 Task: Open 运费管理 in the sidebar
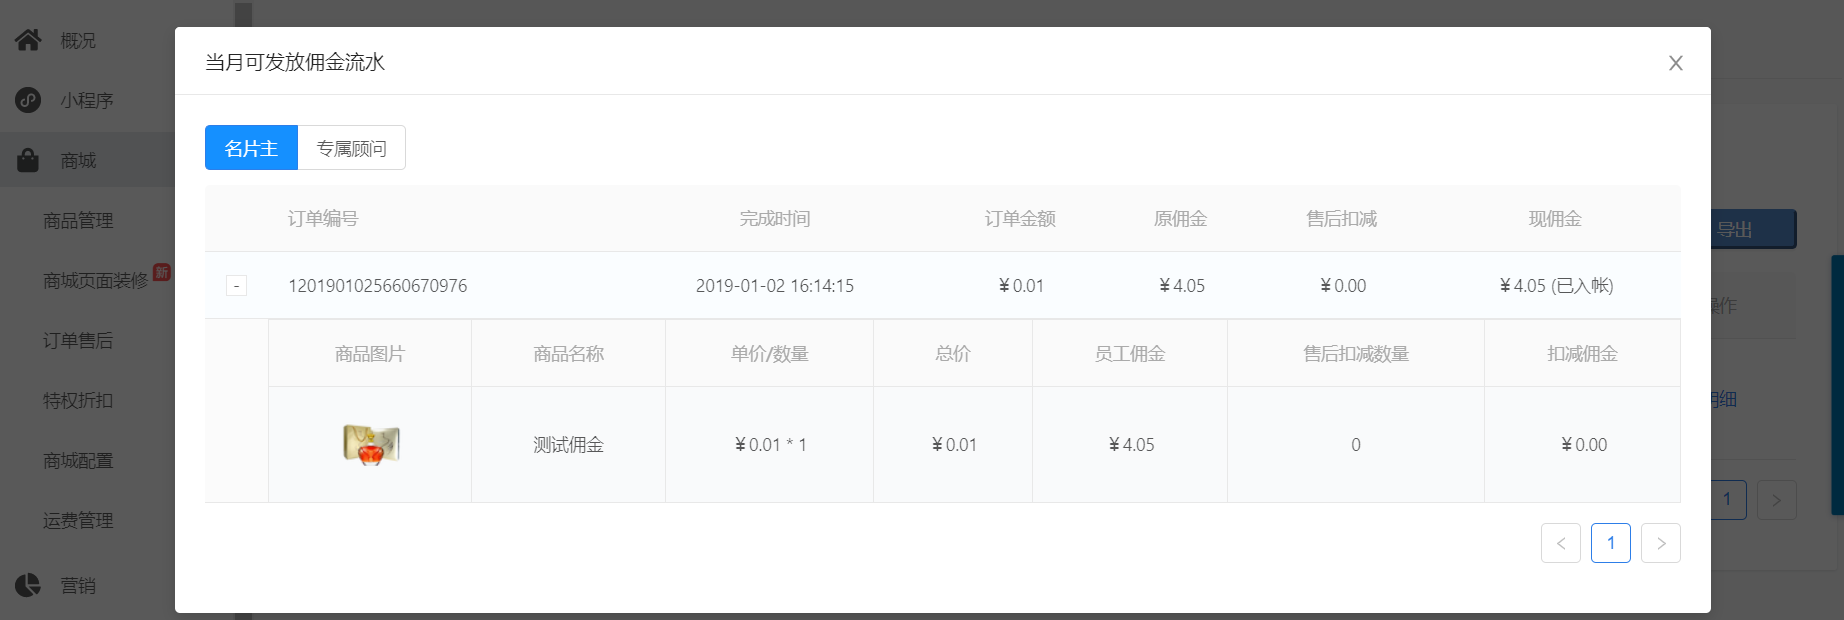pyautogui.click(x=78, y=521)
